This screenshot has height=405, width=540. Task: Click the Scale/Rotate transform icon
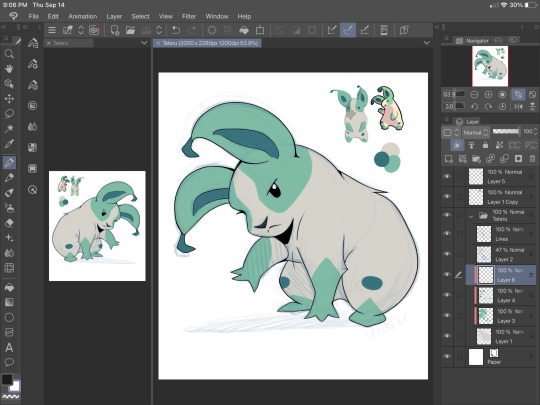coord(260,30)
